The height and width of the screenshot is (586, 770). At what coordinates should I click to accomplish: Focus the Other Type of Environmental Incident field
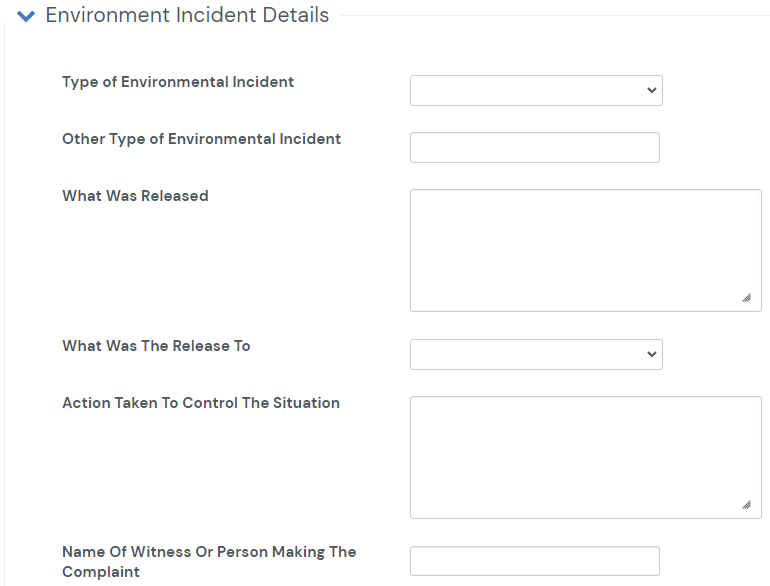pos(535,147)
